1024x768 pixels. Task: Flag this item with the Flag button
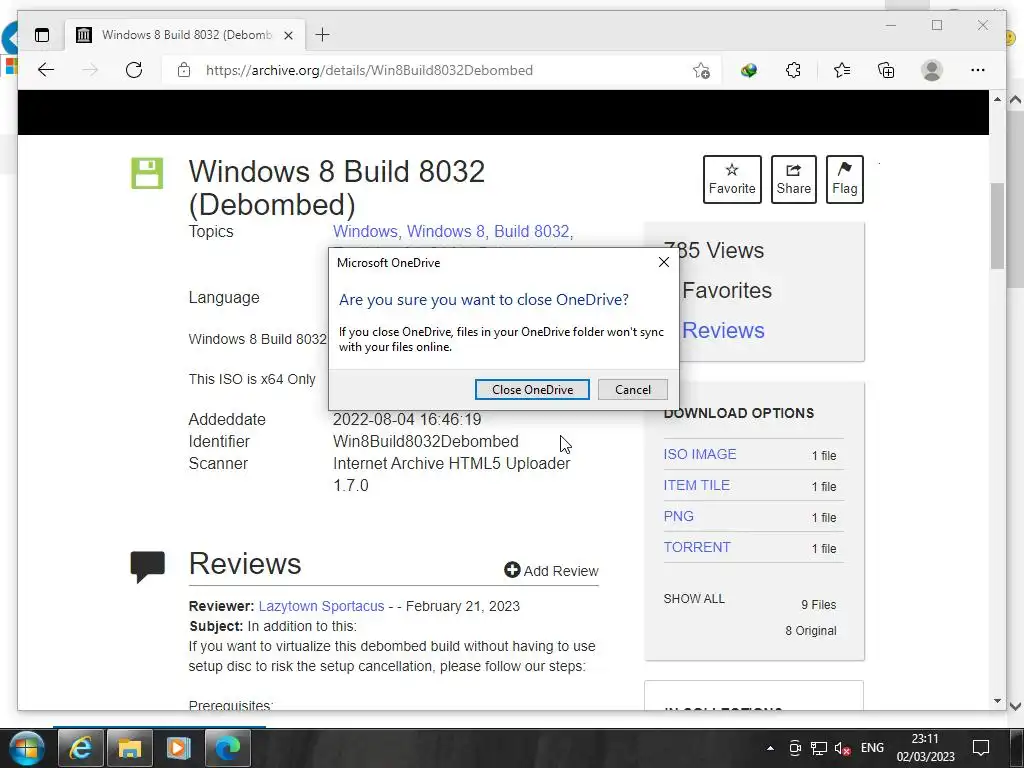click(x=844, y=180)
